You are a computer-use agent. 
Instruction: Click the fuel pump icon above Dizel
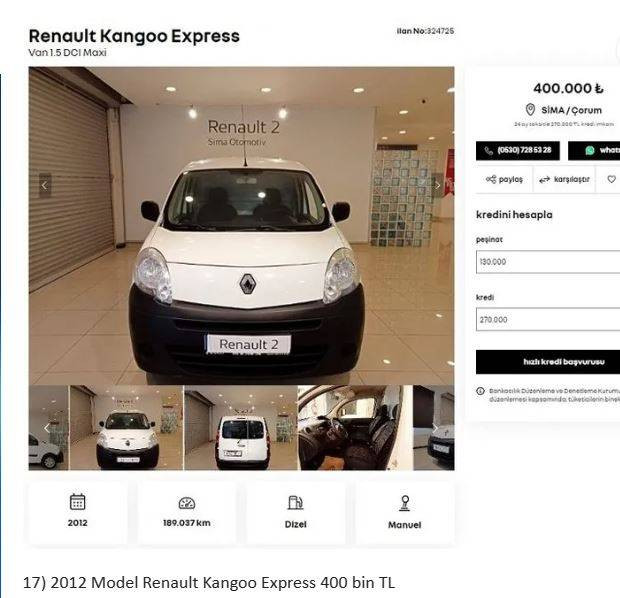295,502
